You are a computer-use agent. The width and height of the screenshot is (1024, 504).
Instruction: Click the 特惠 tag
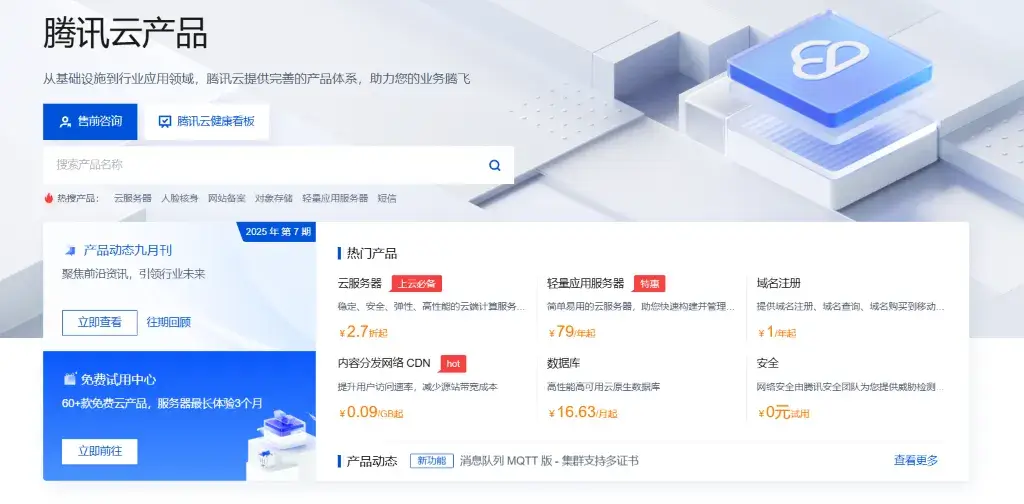tap(649, 283)
